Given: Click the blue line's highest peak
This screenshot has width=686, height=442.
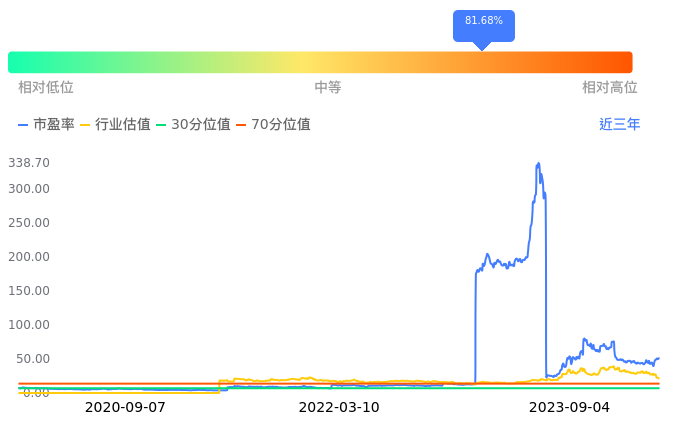Looking at the screenshot, I should pyautogui.click(x=538, y=164).
